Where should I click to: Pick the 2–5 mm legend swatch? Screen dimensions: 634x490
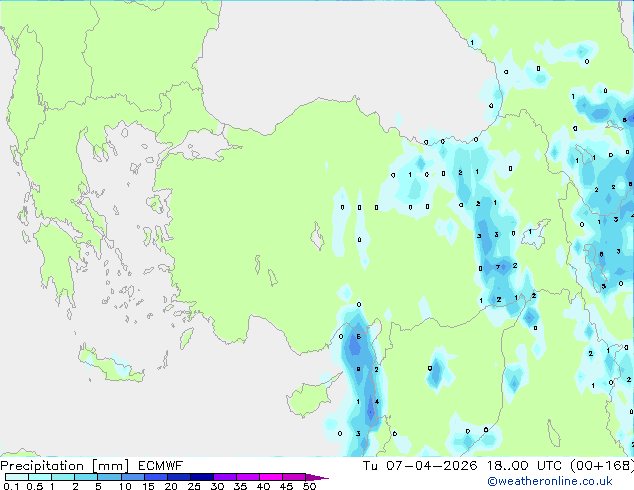[86, 477]
